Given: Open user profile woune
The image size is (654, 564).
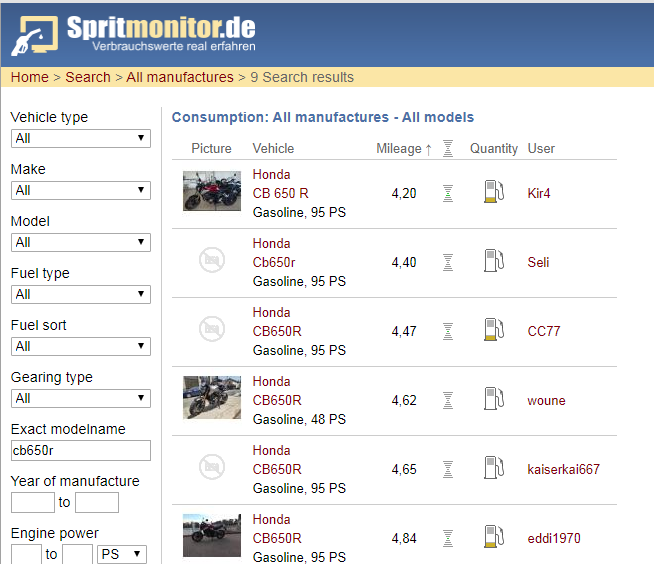Looking at the screenshot, I should click(x=546, y=400).
